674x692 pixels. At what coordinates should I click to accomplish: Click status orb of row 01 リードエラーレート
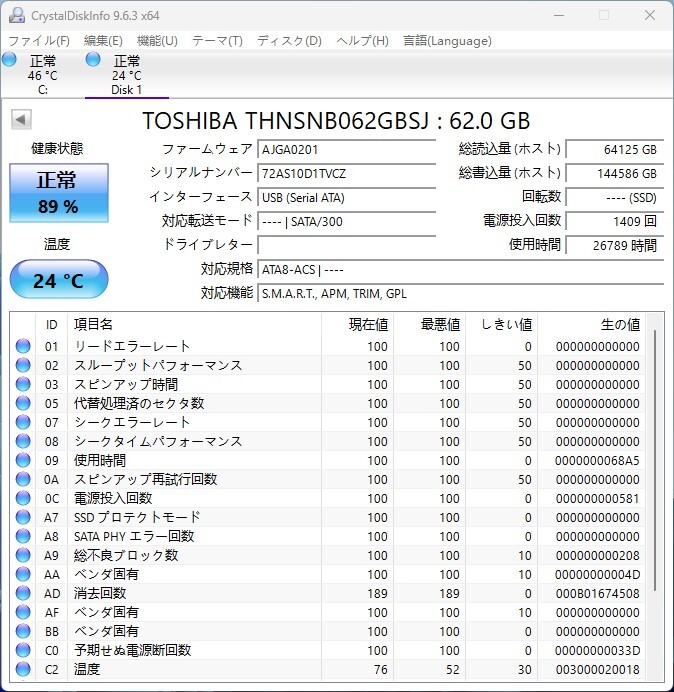23,346
